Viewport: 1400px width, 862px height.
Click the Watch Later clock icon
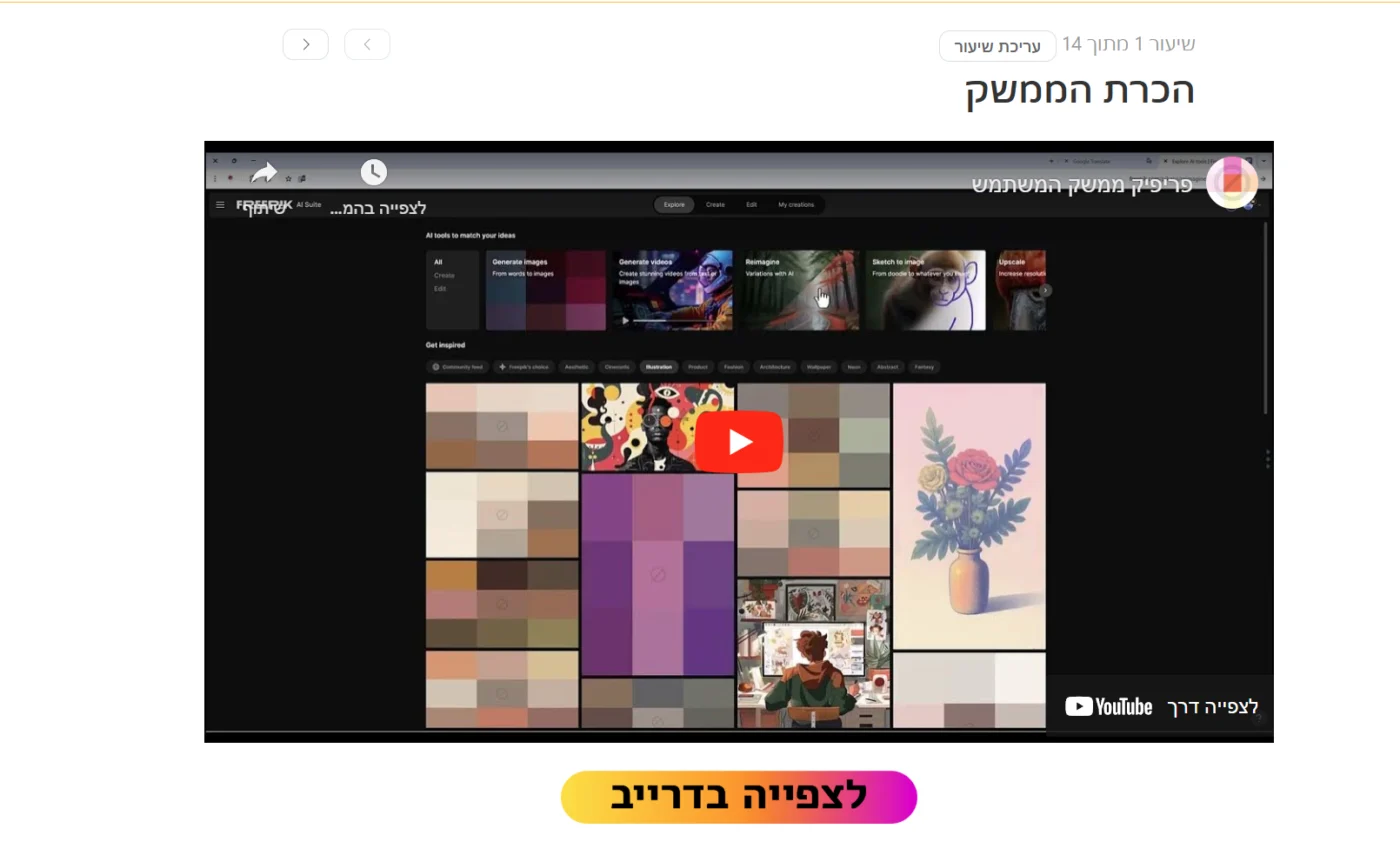tap(373, 172)
